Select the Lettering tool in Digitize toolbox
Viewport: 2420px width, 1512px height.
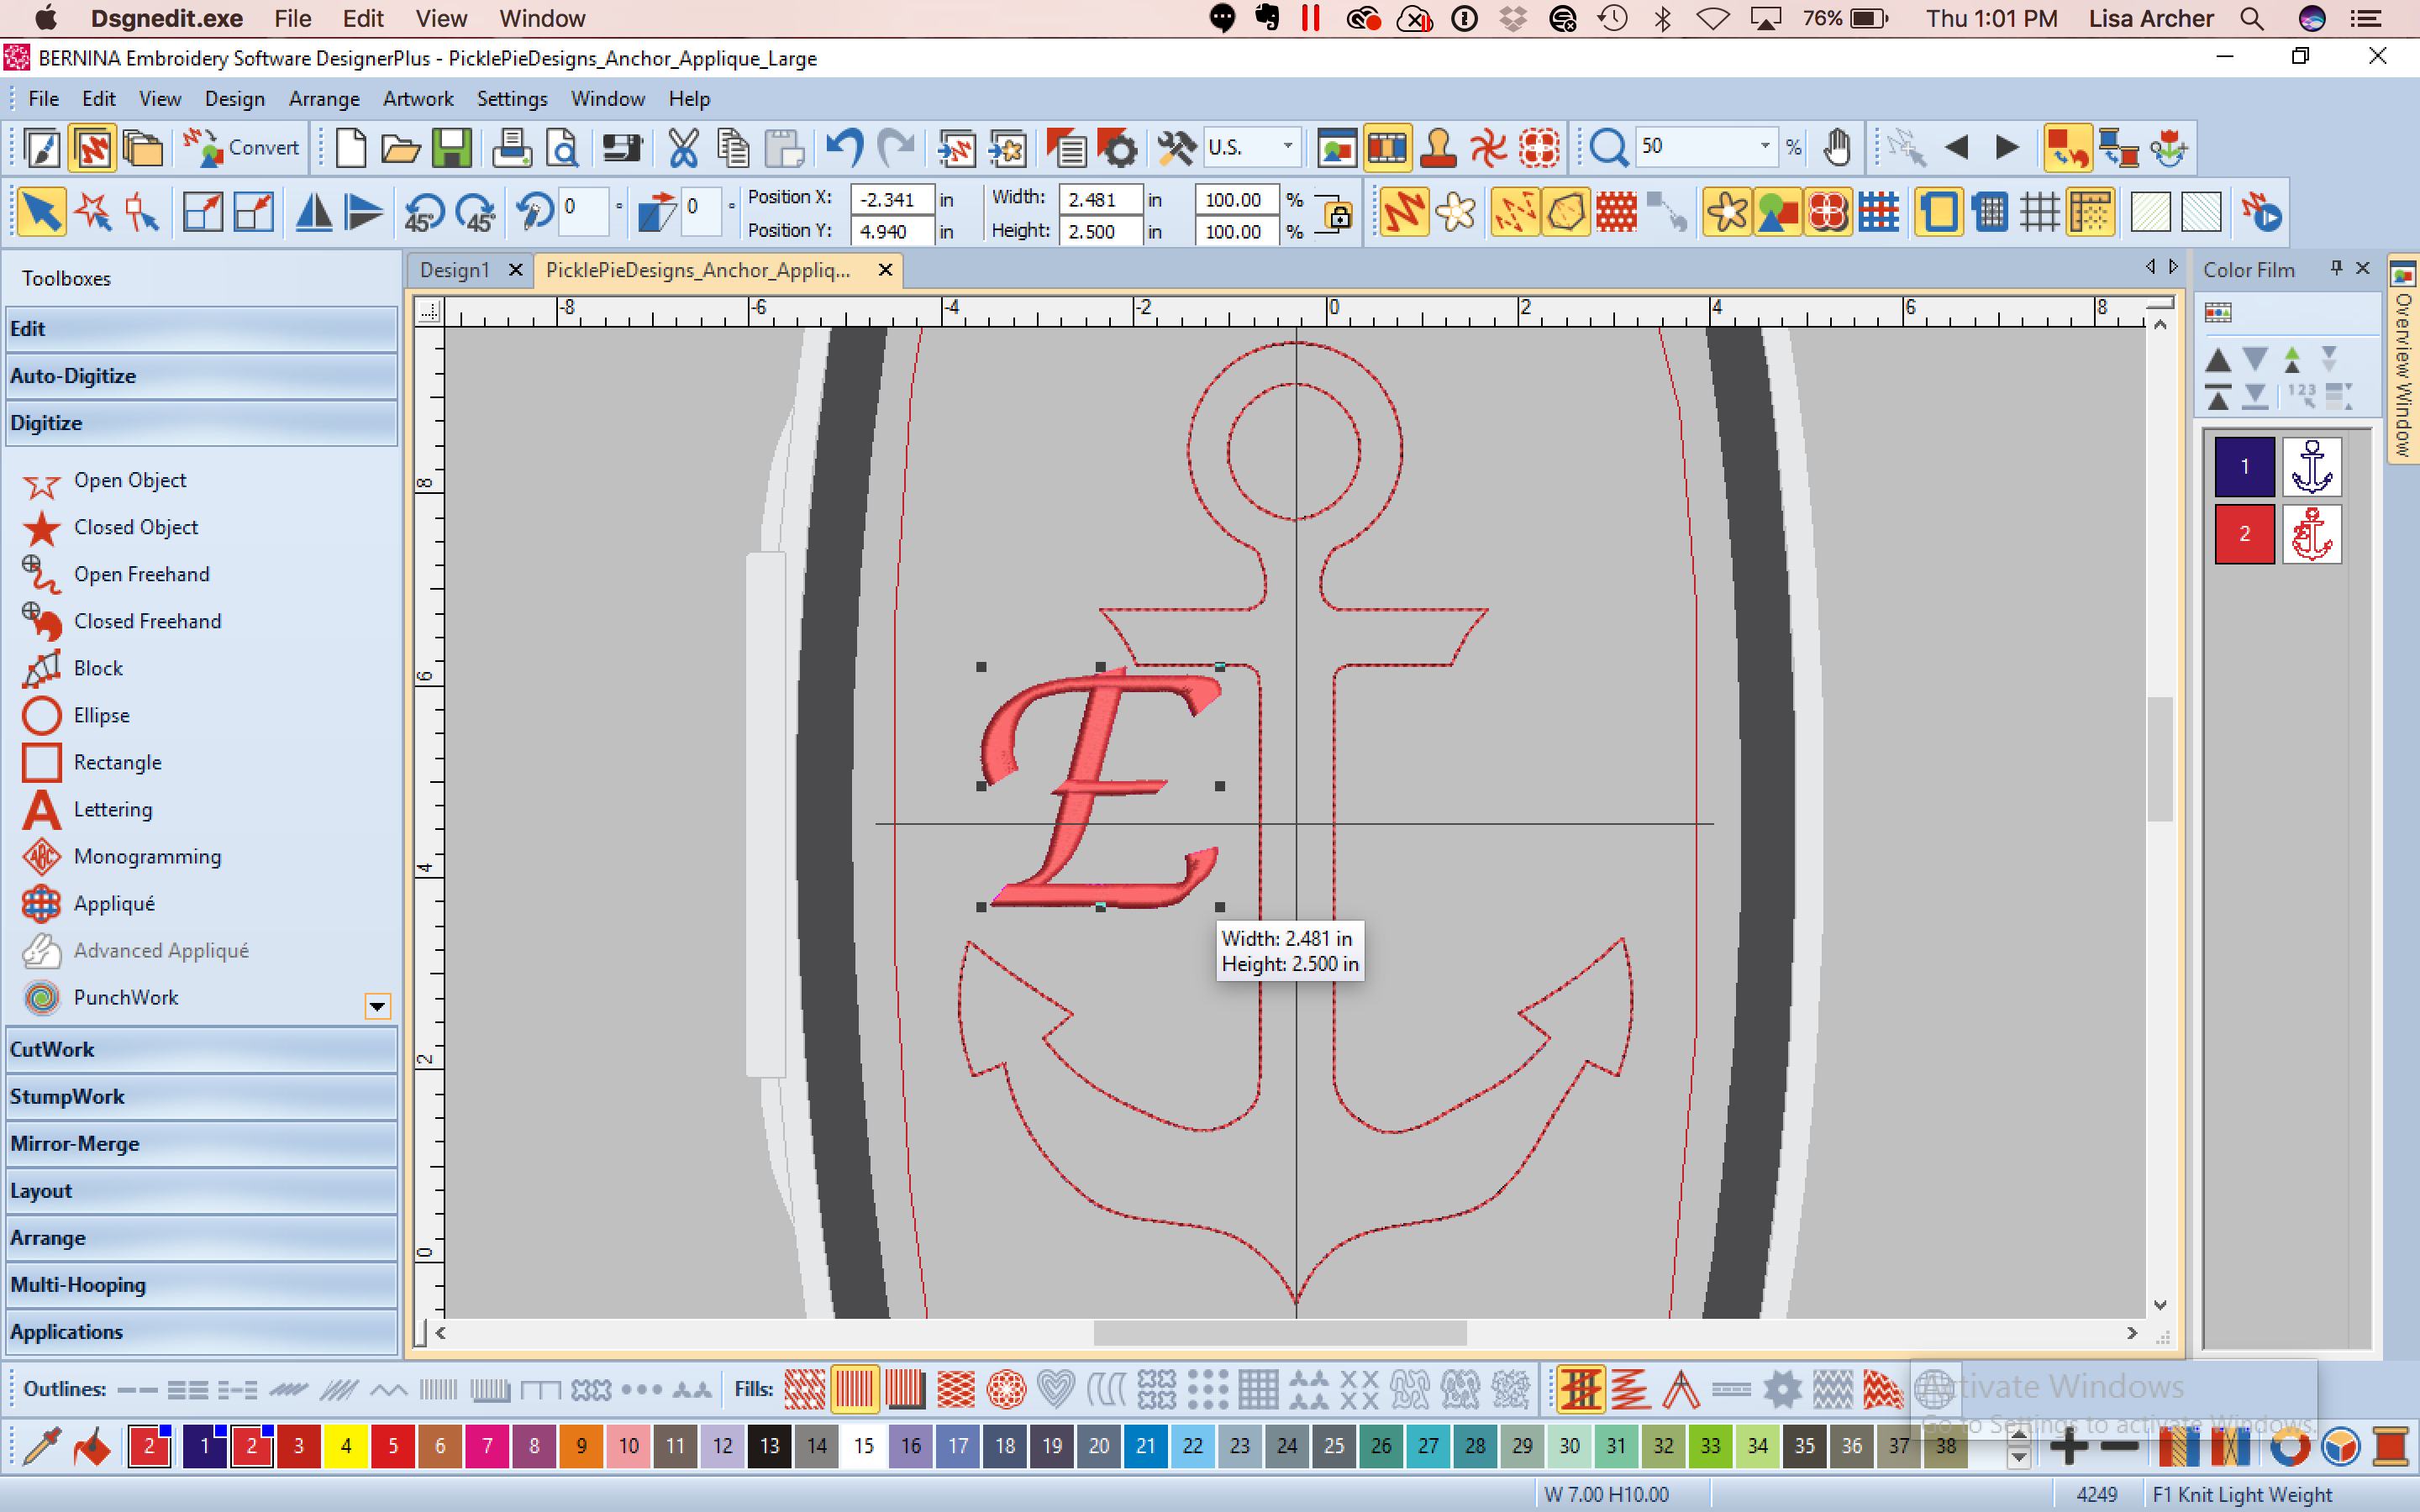(x=111, y=809)
